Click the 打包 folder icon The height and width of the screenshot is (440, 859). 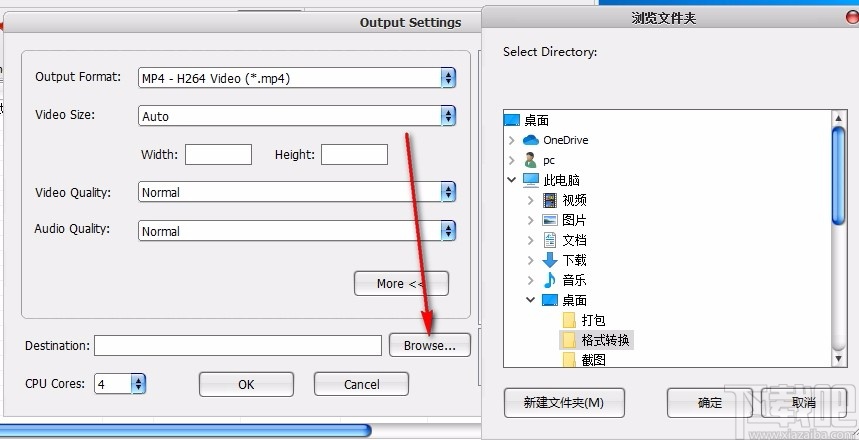[569, 320]
